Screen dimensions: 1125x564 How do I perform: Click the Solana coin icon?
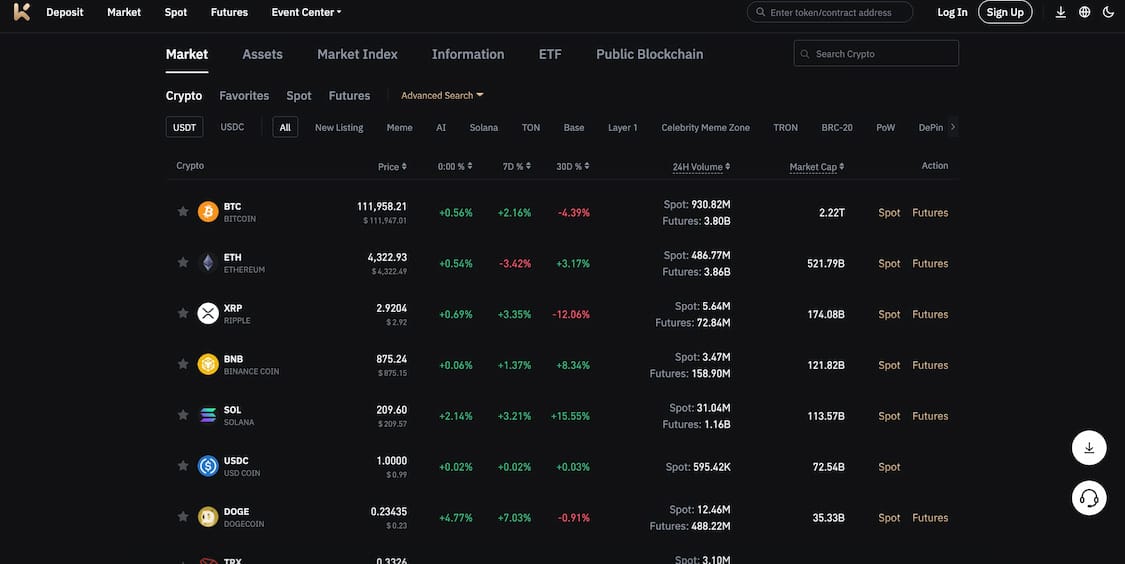(x=208, y=415)
